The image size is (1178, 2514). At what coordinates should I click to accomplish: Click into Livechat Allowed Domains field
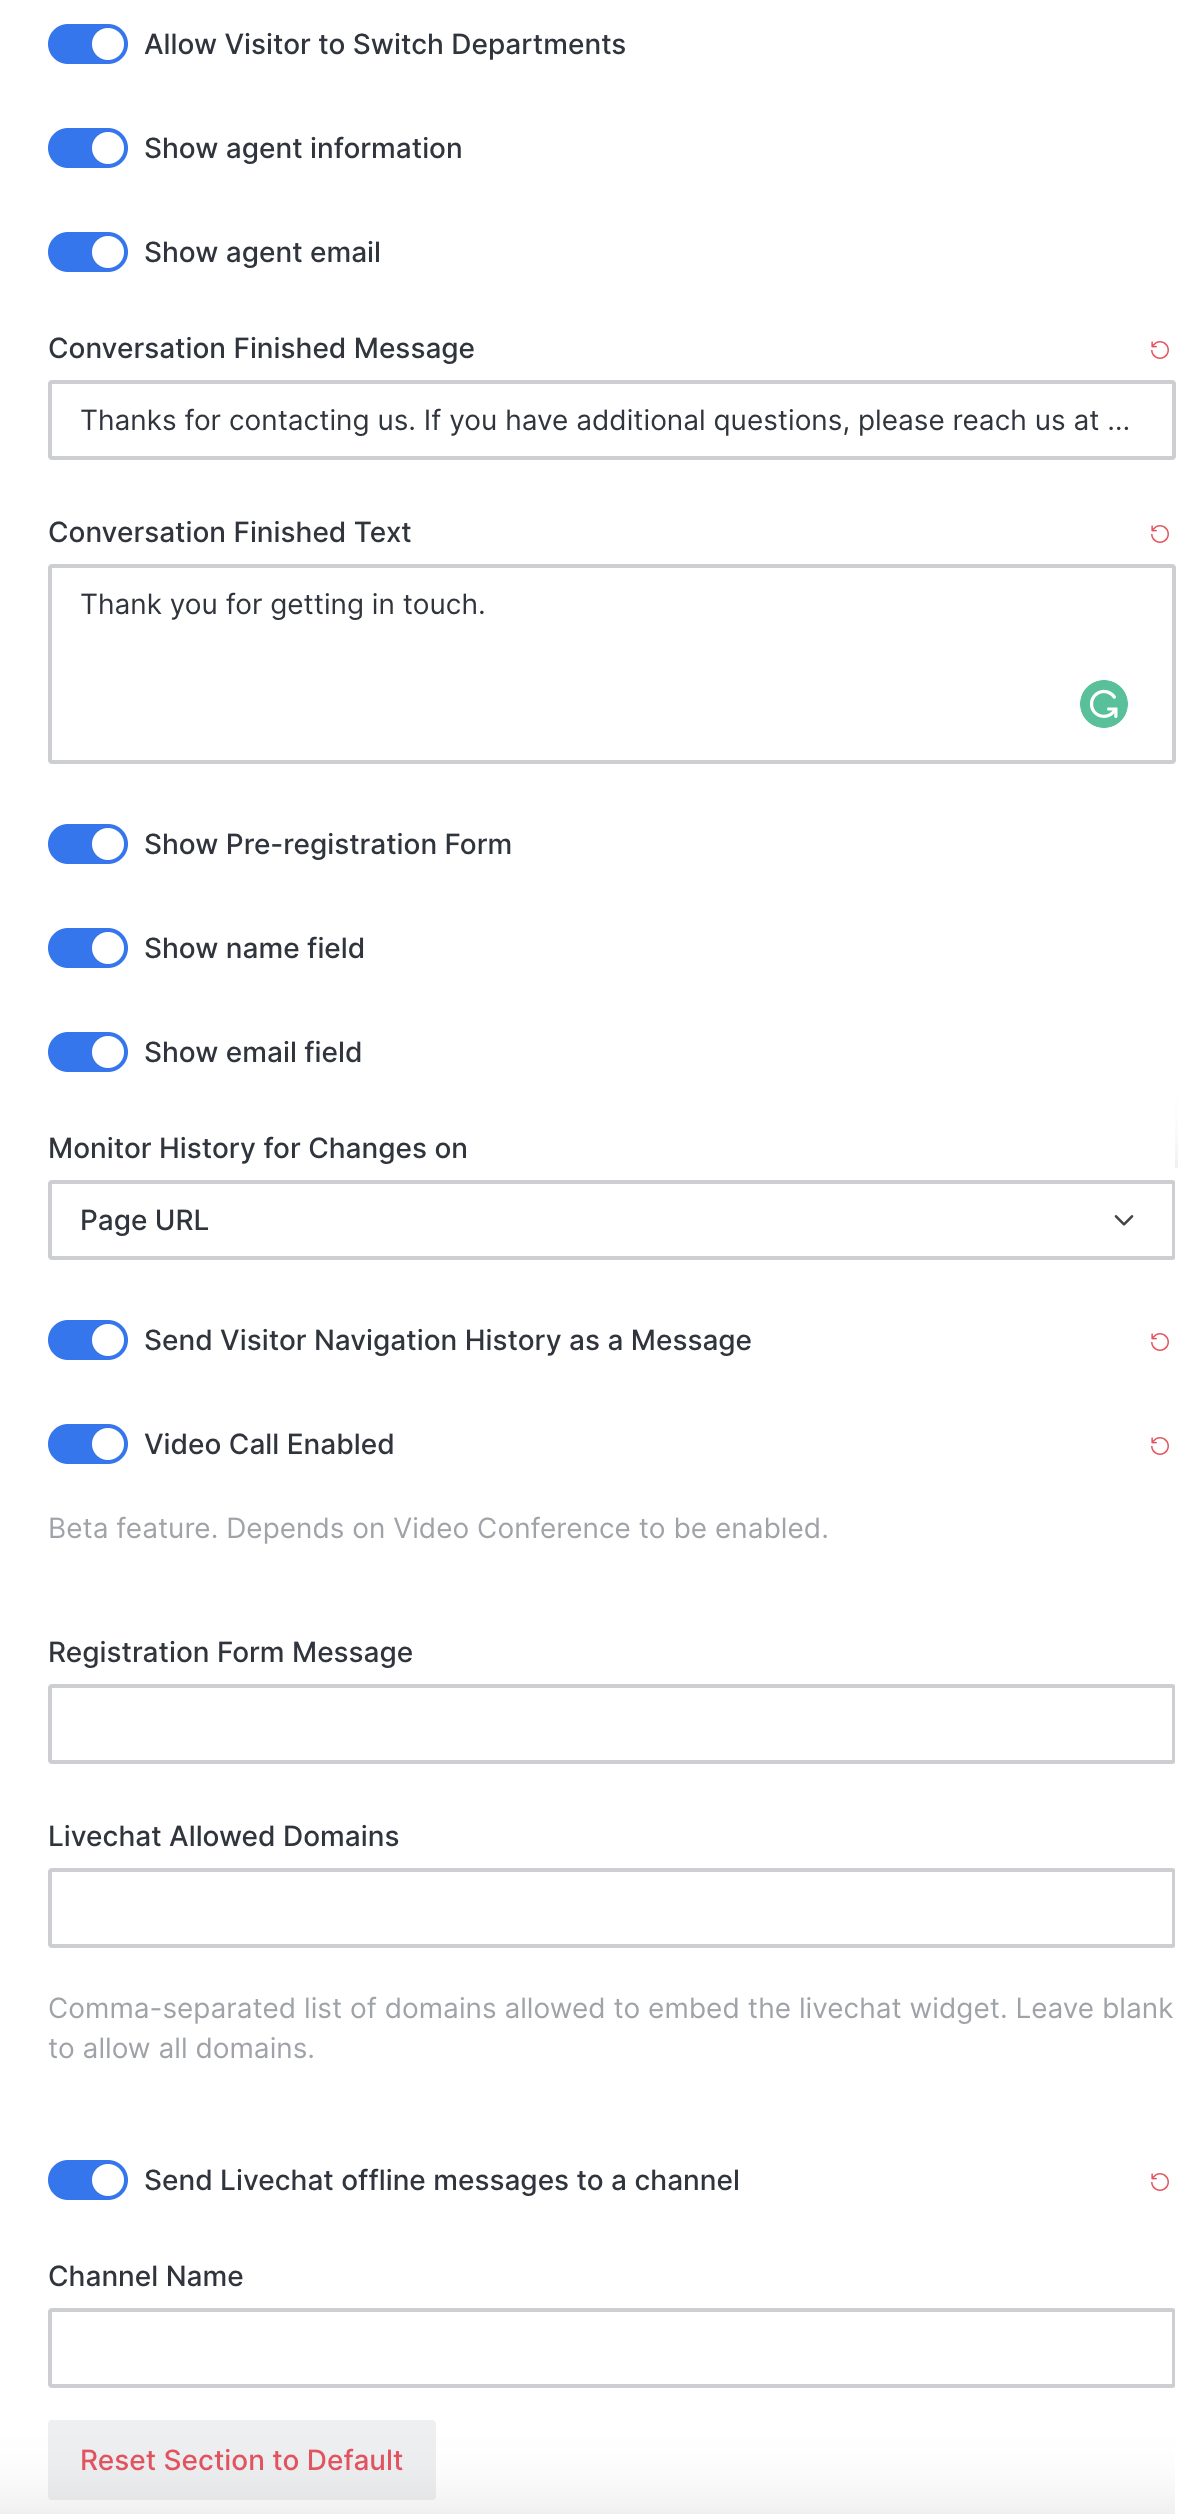click(611, 1908)
